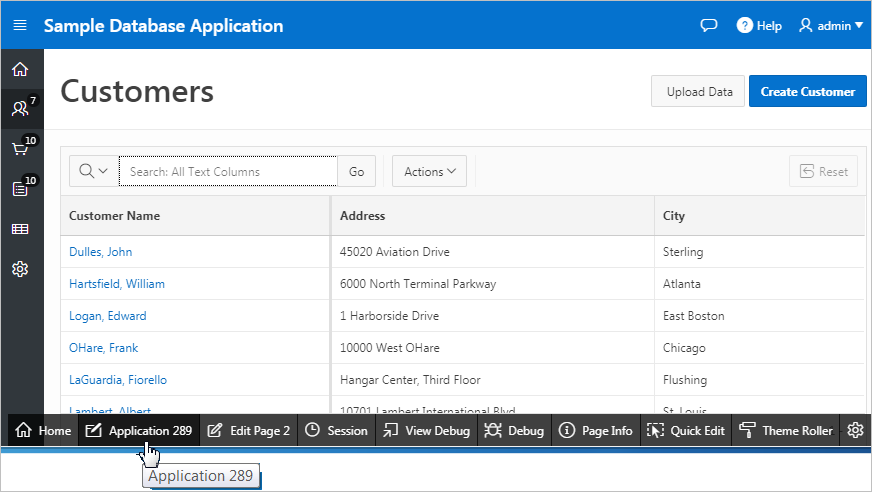Expand the search column selector dropdown
872x492 pixels.
click(x=93, y=172)
